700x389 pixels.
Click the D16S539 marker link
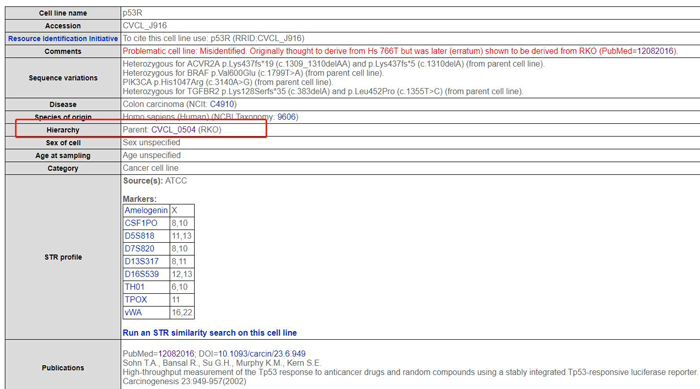142,274
